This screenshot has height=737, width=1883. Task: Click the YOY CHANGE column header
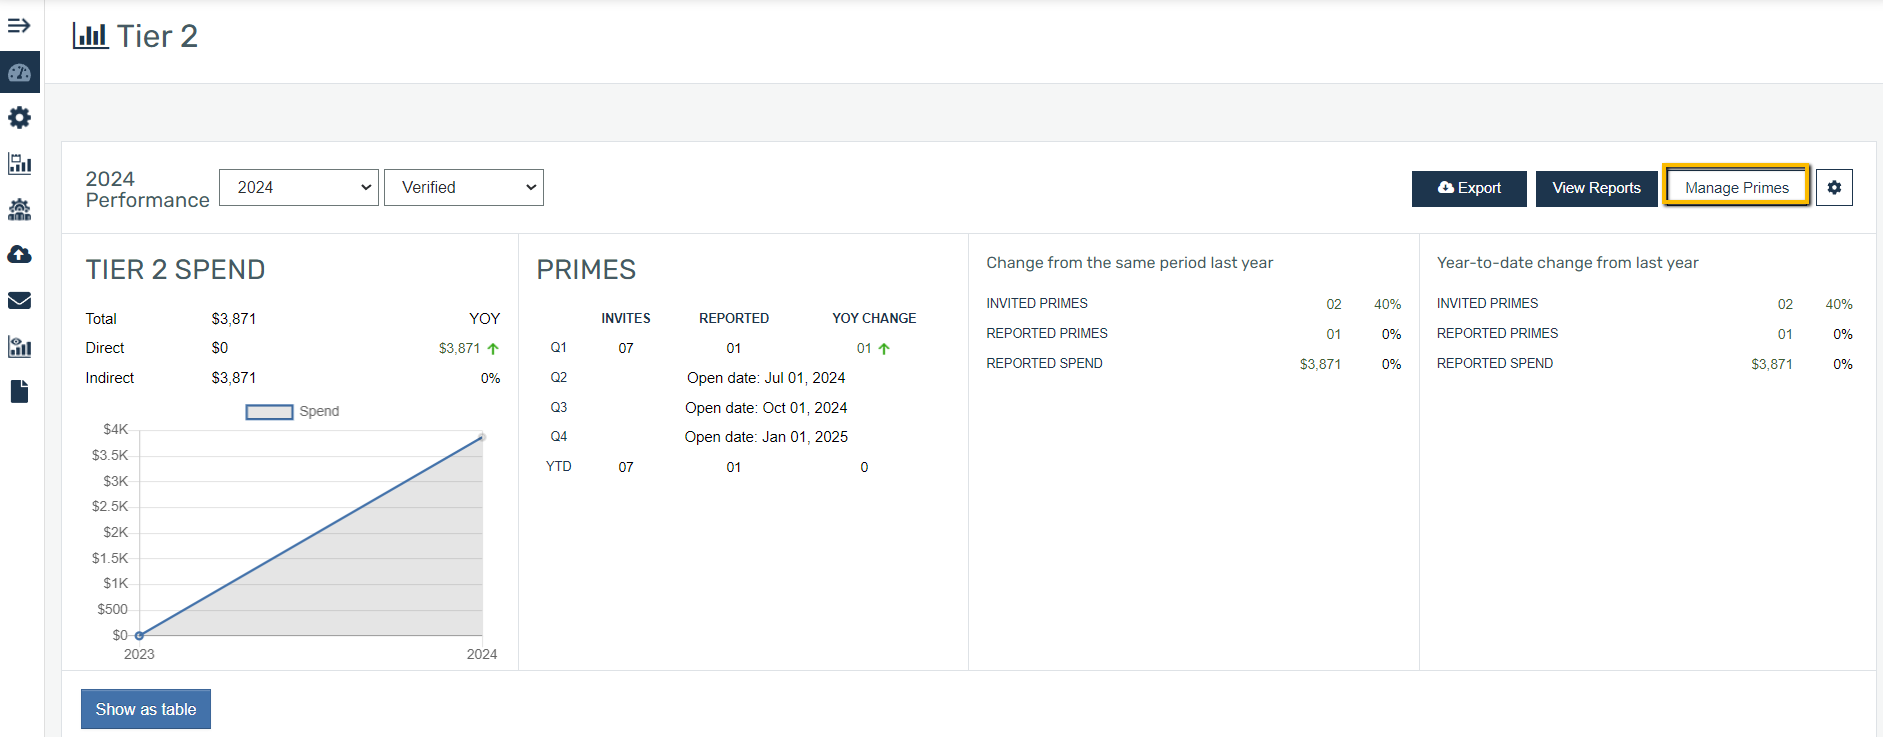coord(874,318)
